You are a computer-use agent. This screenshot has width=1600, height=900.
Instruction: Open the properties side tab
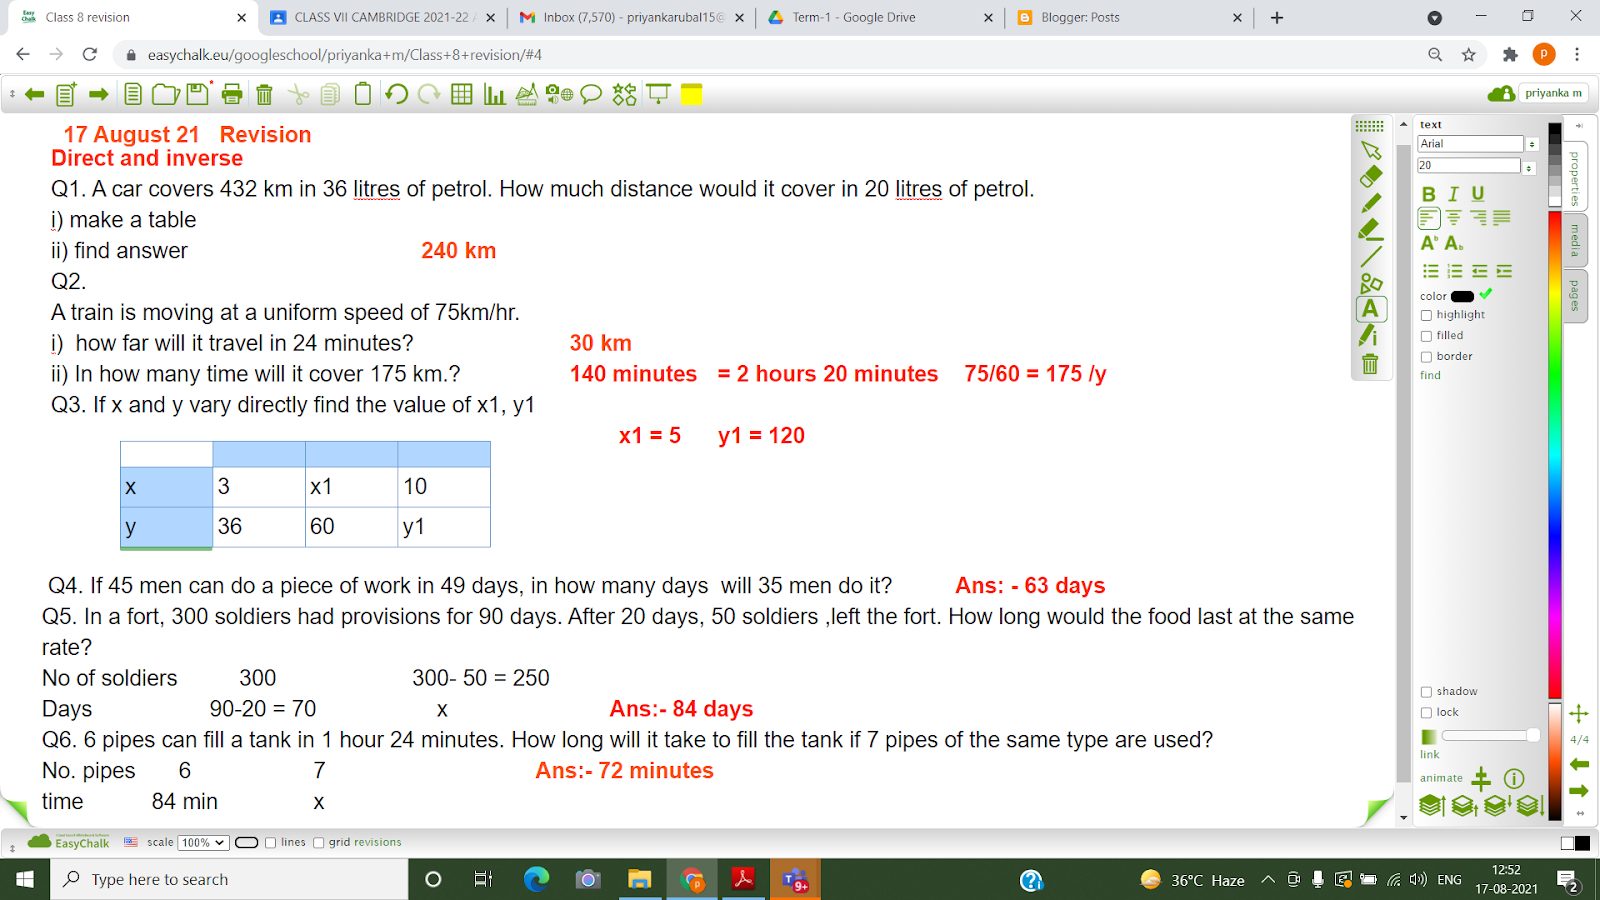point(1575,177)
